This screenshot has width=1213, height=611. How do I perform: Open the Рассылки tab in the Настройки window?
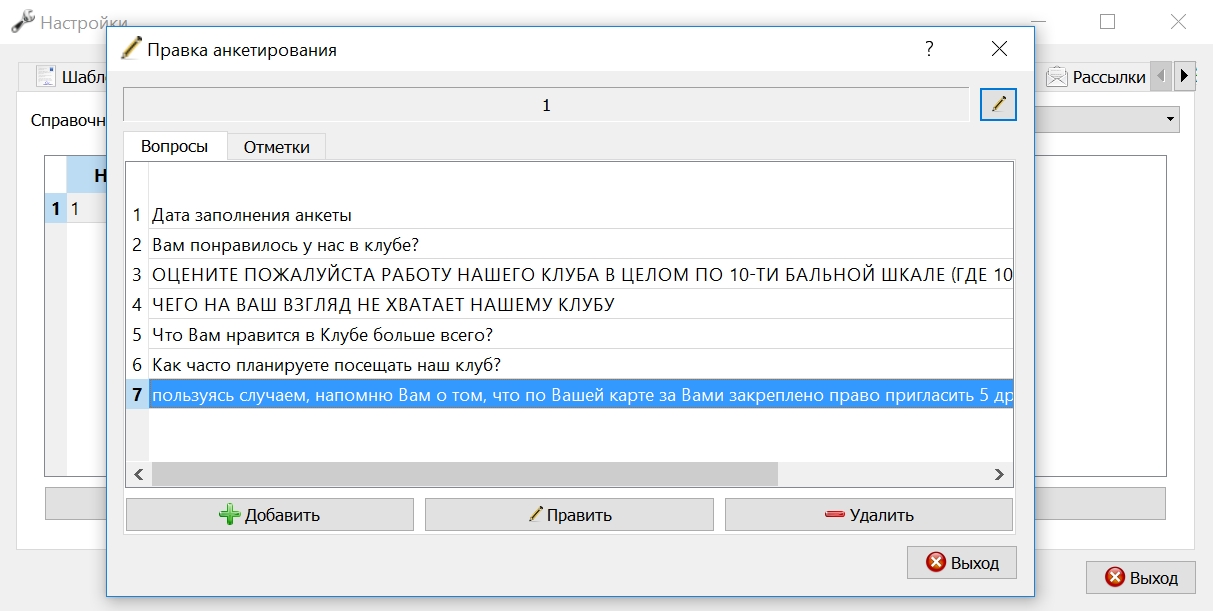(1097, 77)
